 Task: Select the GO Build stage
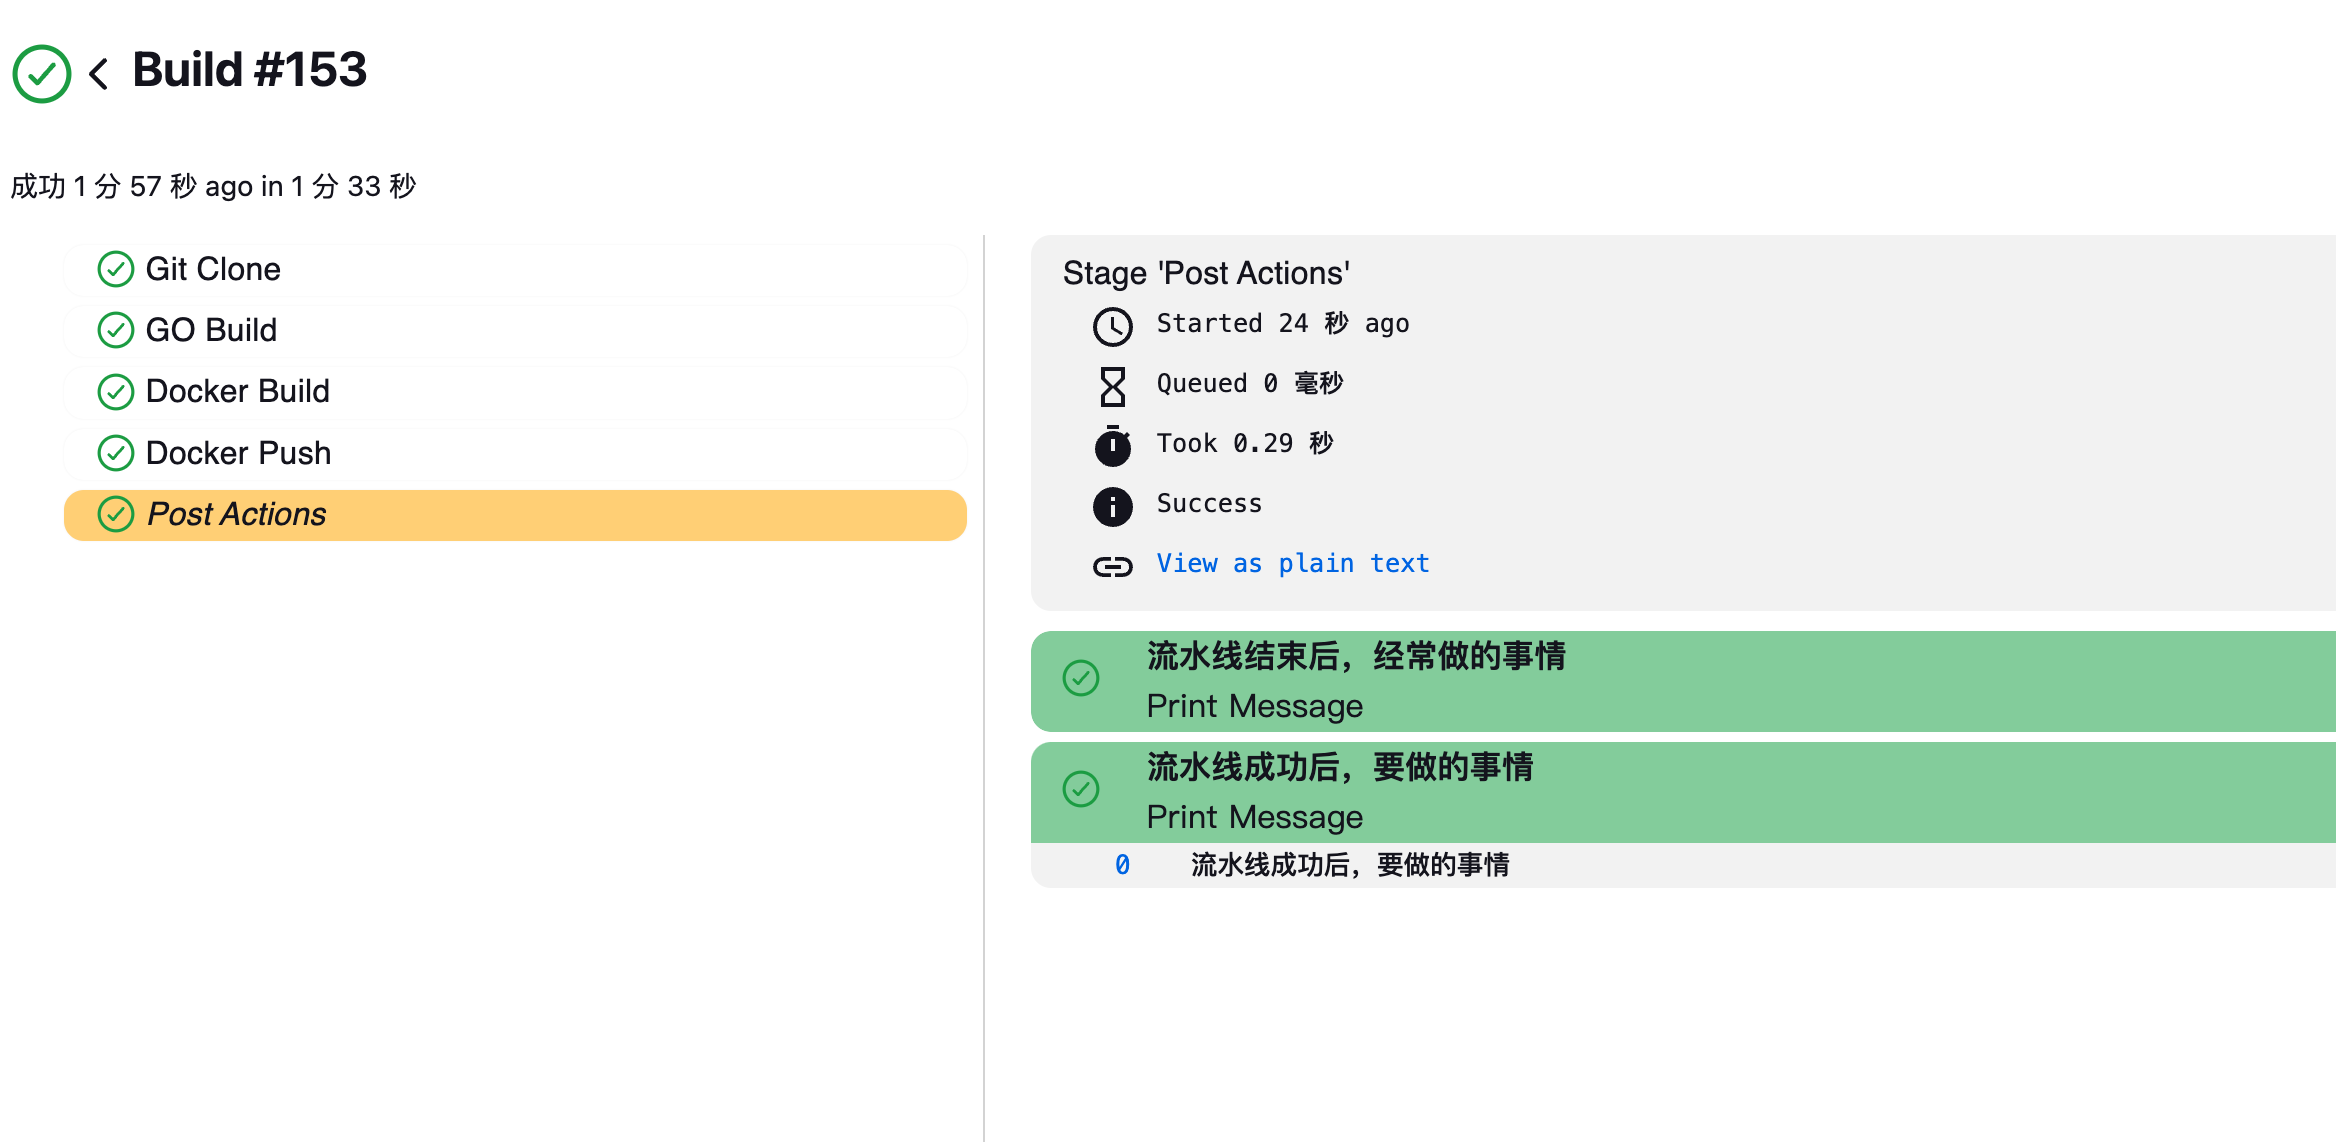pyautogui.click(x=515, y=330)
